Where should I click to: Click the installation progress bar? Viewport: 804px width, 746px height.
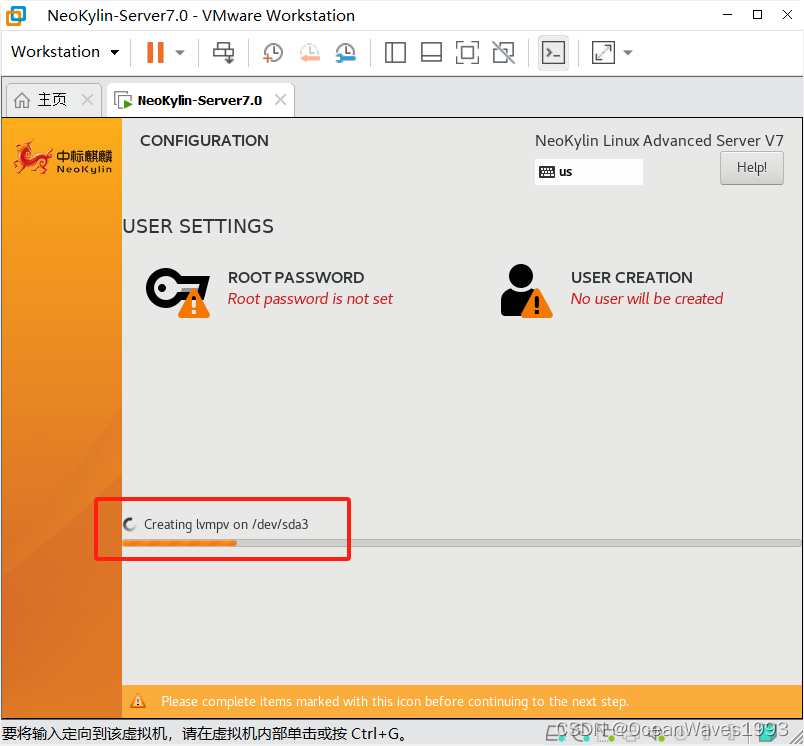[461, 543]
